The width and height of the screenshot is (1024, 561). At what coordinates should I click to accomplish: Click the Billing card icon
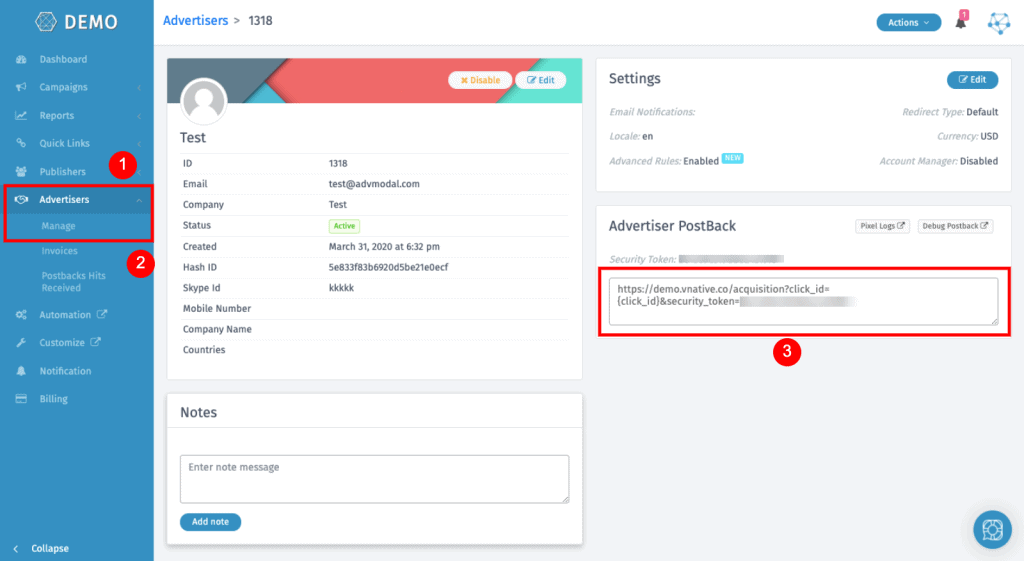(x=21, y=399)
